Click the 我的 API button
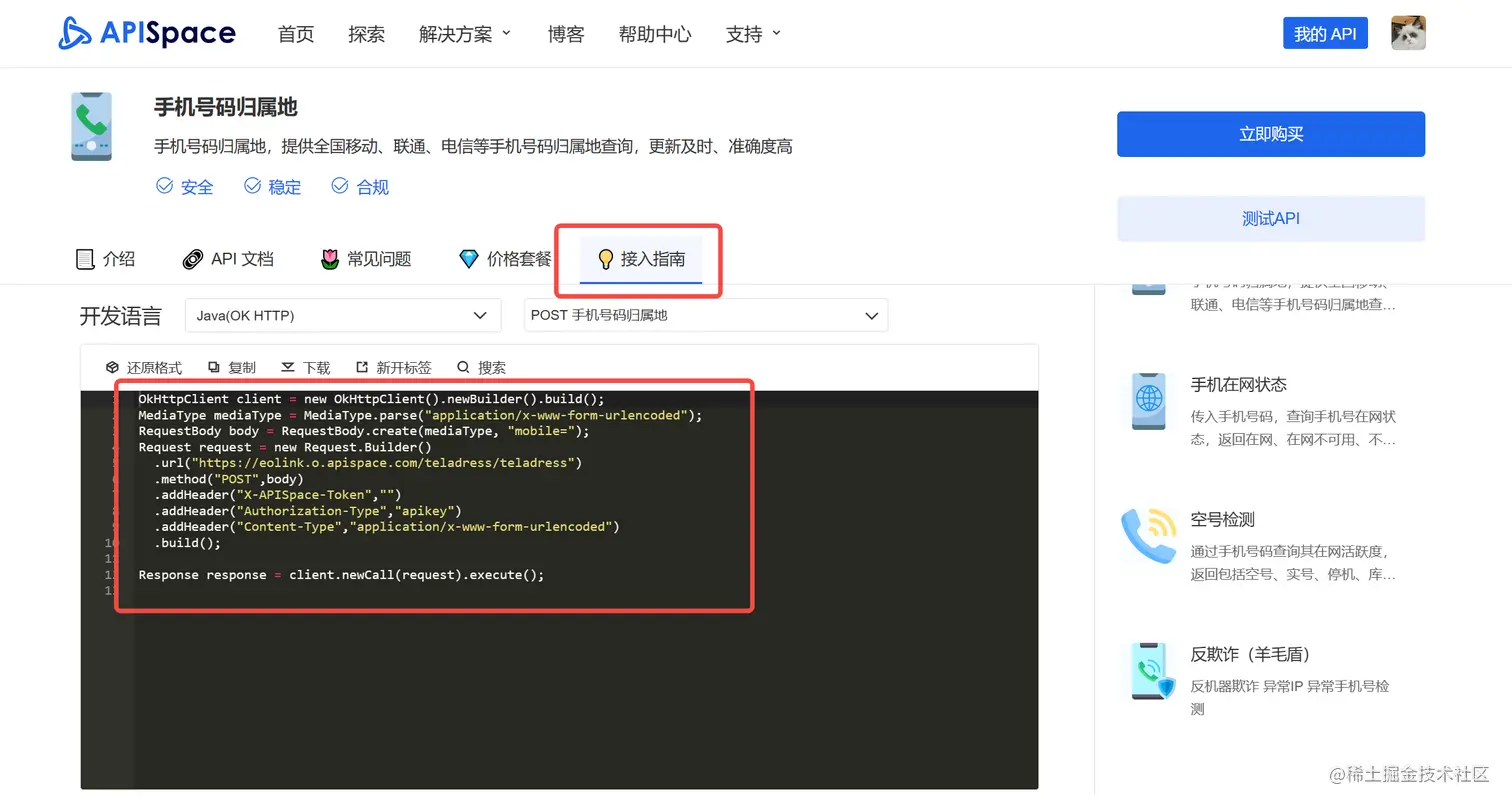This screenshot has width=1512, height=807. 1325,33
